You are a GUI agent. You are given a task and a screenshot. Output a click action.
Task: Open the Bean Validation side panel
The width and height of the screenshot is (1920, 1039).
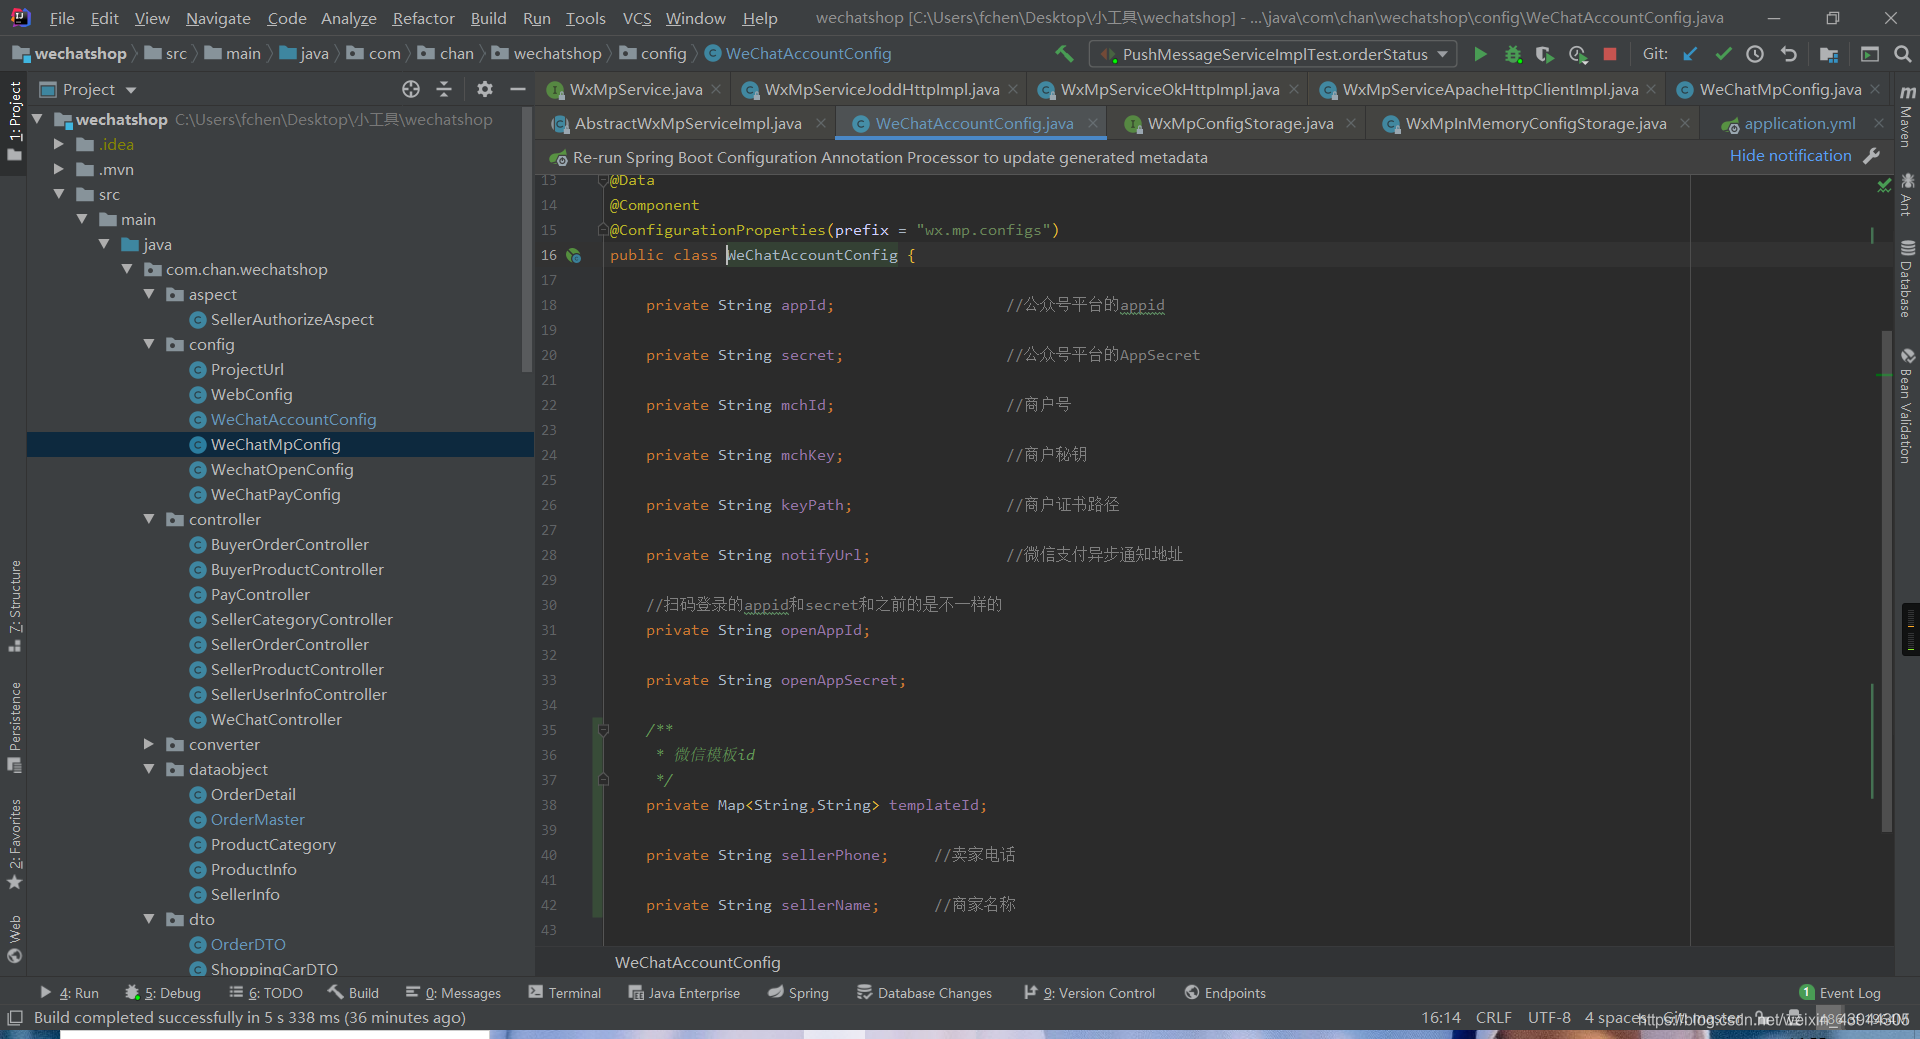(1907, 406)
